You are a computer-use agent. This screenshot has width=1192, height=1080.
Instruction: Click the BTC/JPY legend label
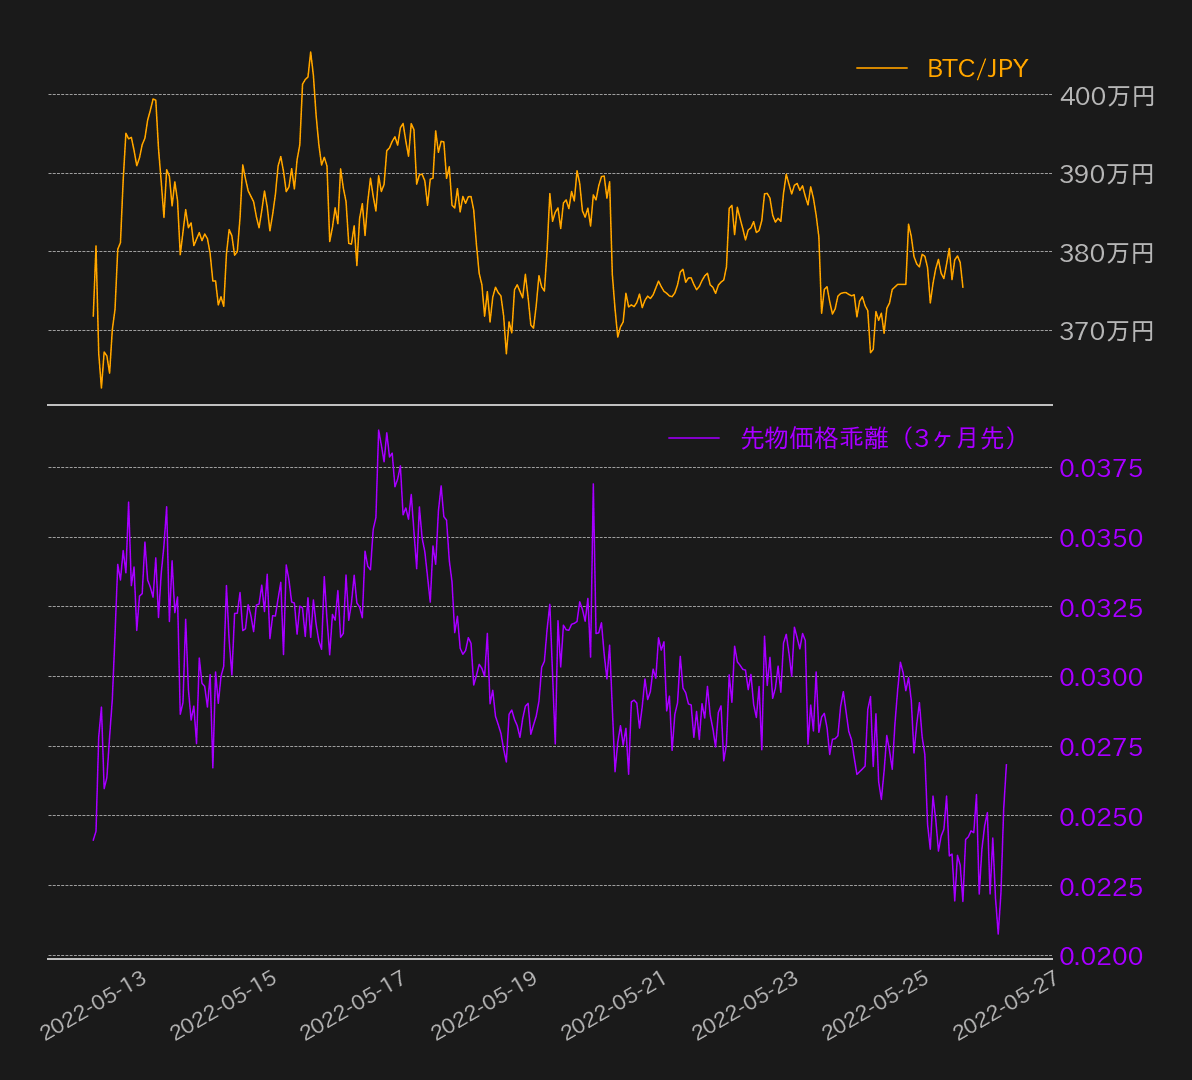click(x=977, y=69)
